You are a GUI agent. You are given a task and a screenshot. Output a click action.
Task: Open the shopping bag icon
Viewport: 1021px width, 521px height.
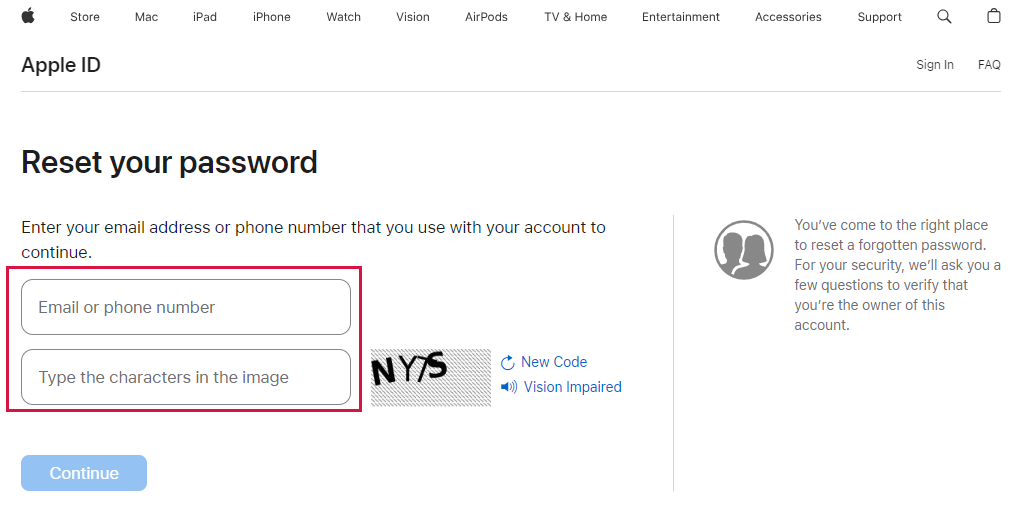[994, 16]
